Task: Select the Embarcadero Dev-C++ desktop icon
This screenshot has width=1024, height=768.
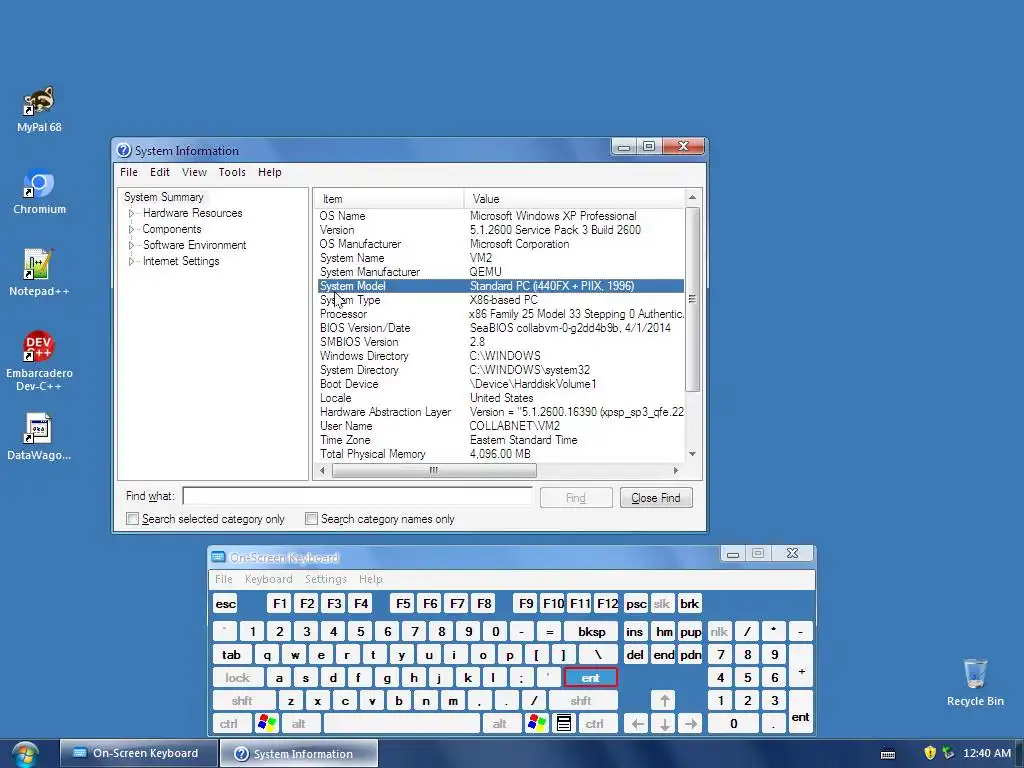Action: pos(39,360)
